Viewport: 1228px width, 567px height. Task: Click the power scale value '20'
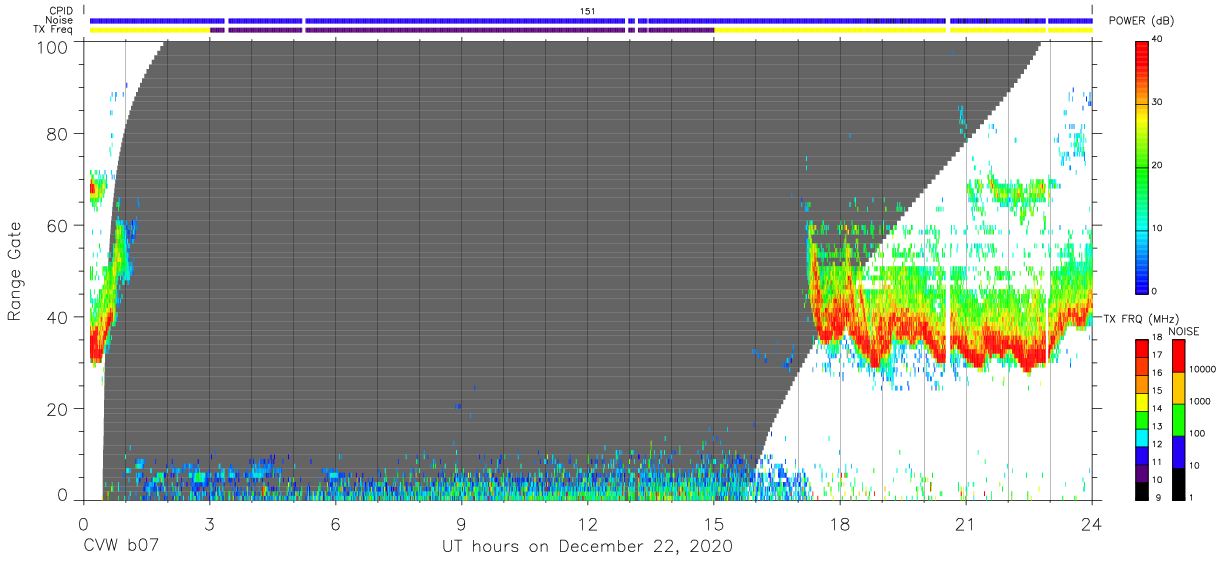click(x=1157, y=166)
